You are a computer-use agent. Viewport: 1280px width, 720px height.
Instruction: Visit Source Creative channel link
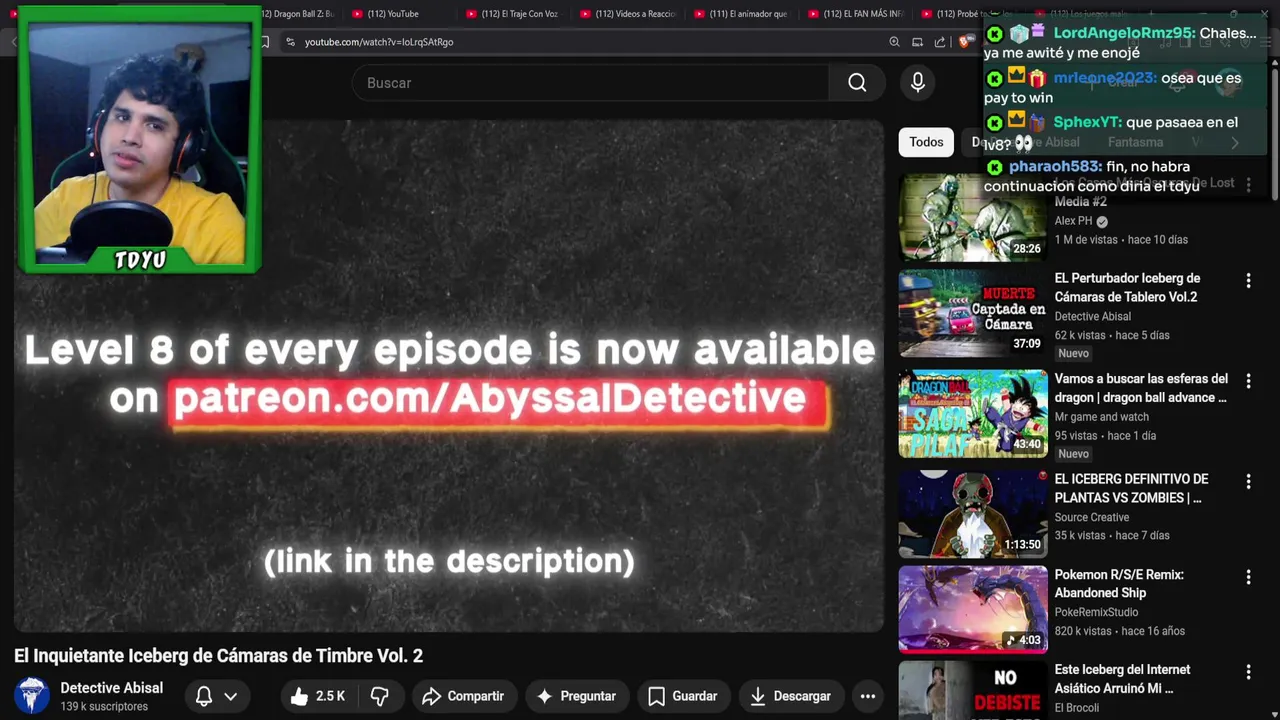[1091, 517]
